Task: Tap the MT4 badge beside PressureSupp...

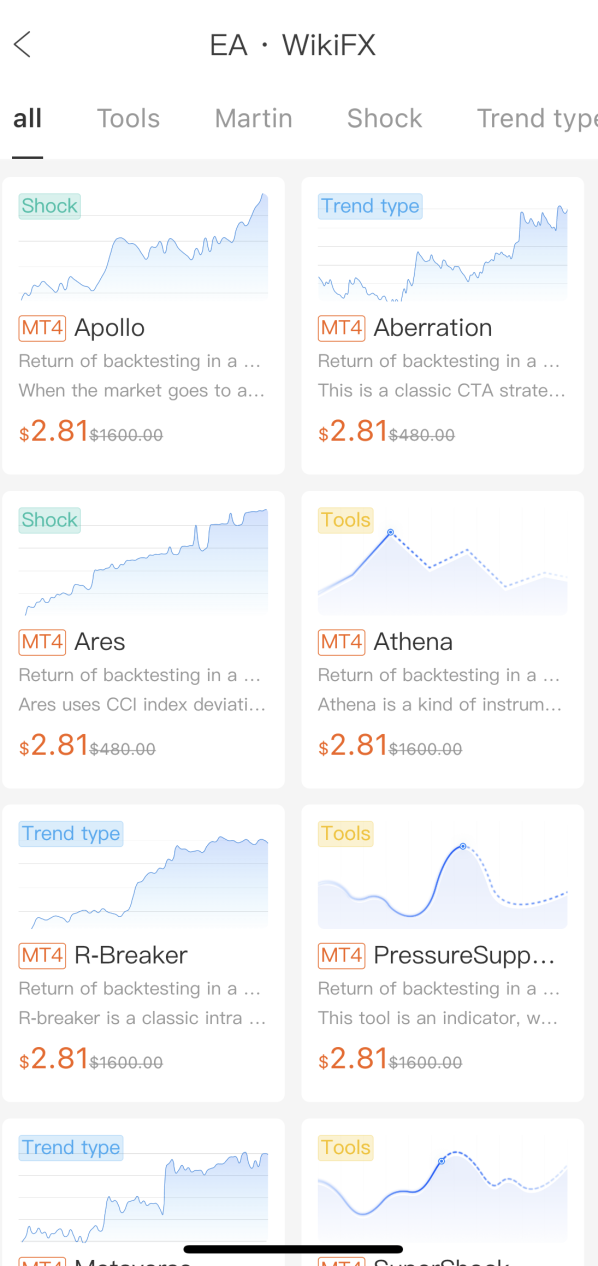Action: click(x=341, y=955)
